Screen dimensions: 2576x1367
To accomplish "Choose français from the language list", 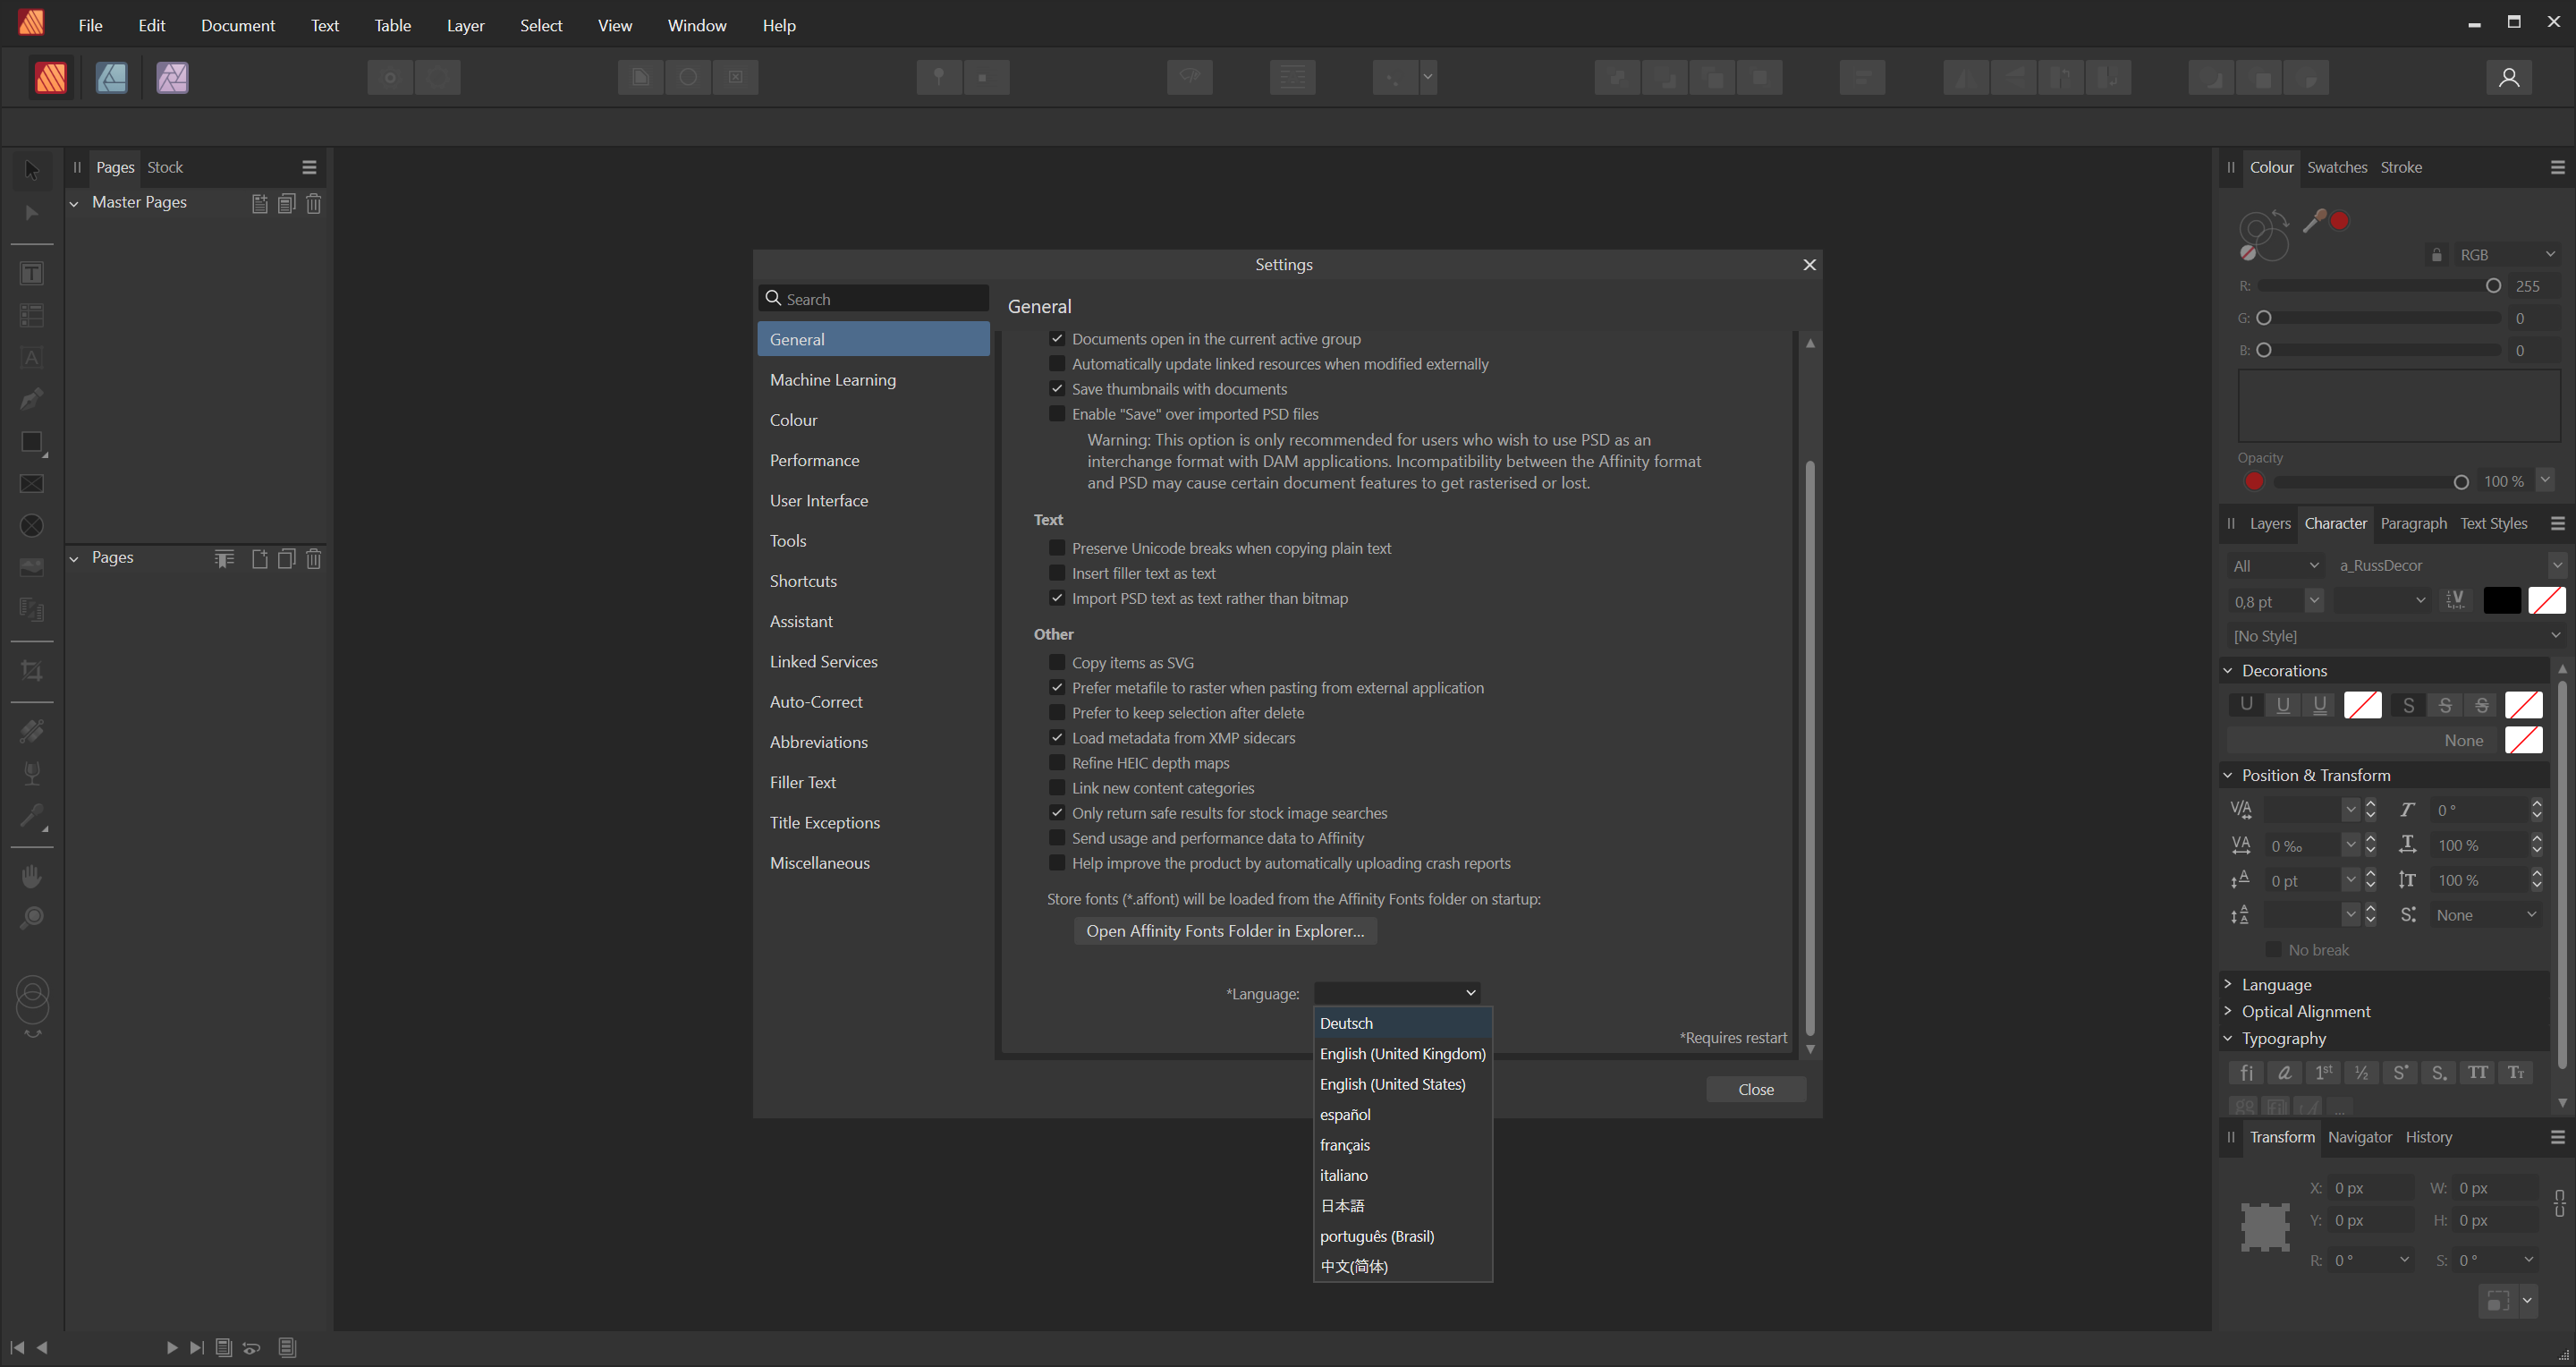I will [1345, 1145].
